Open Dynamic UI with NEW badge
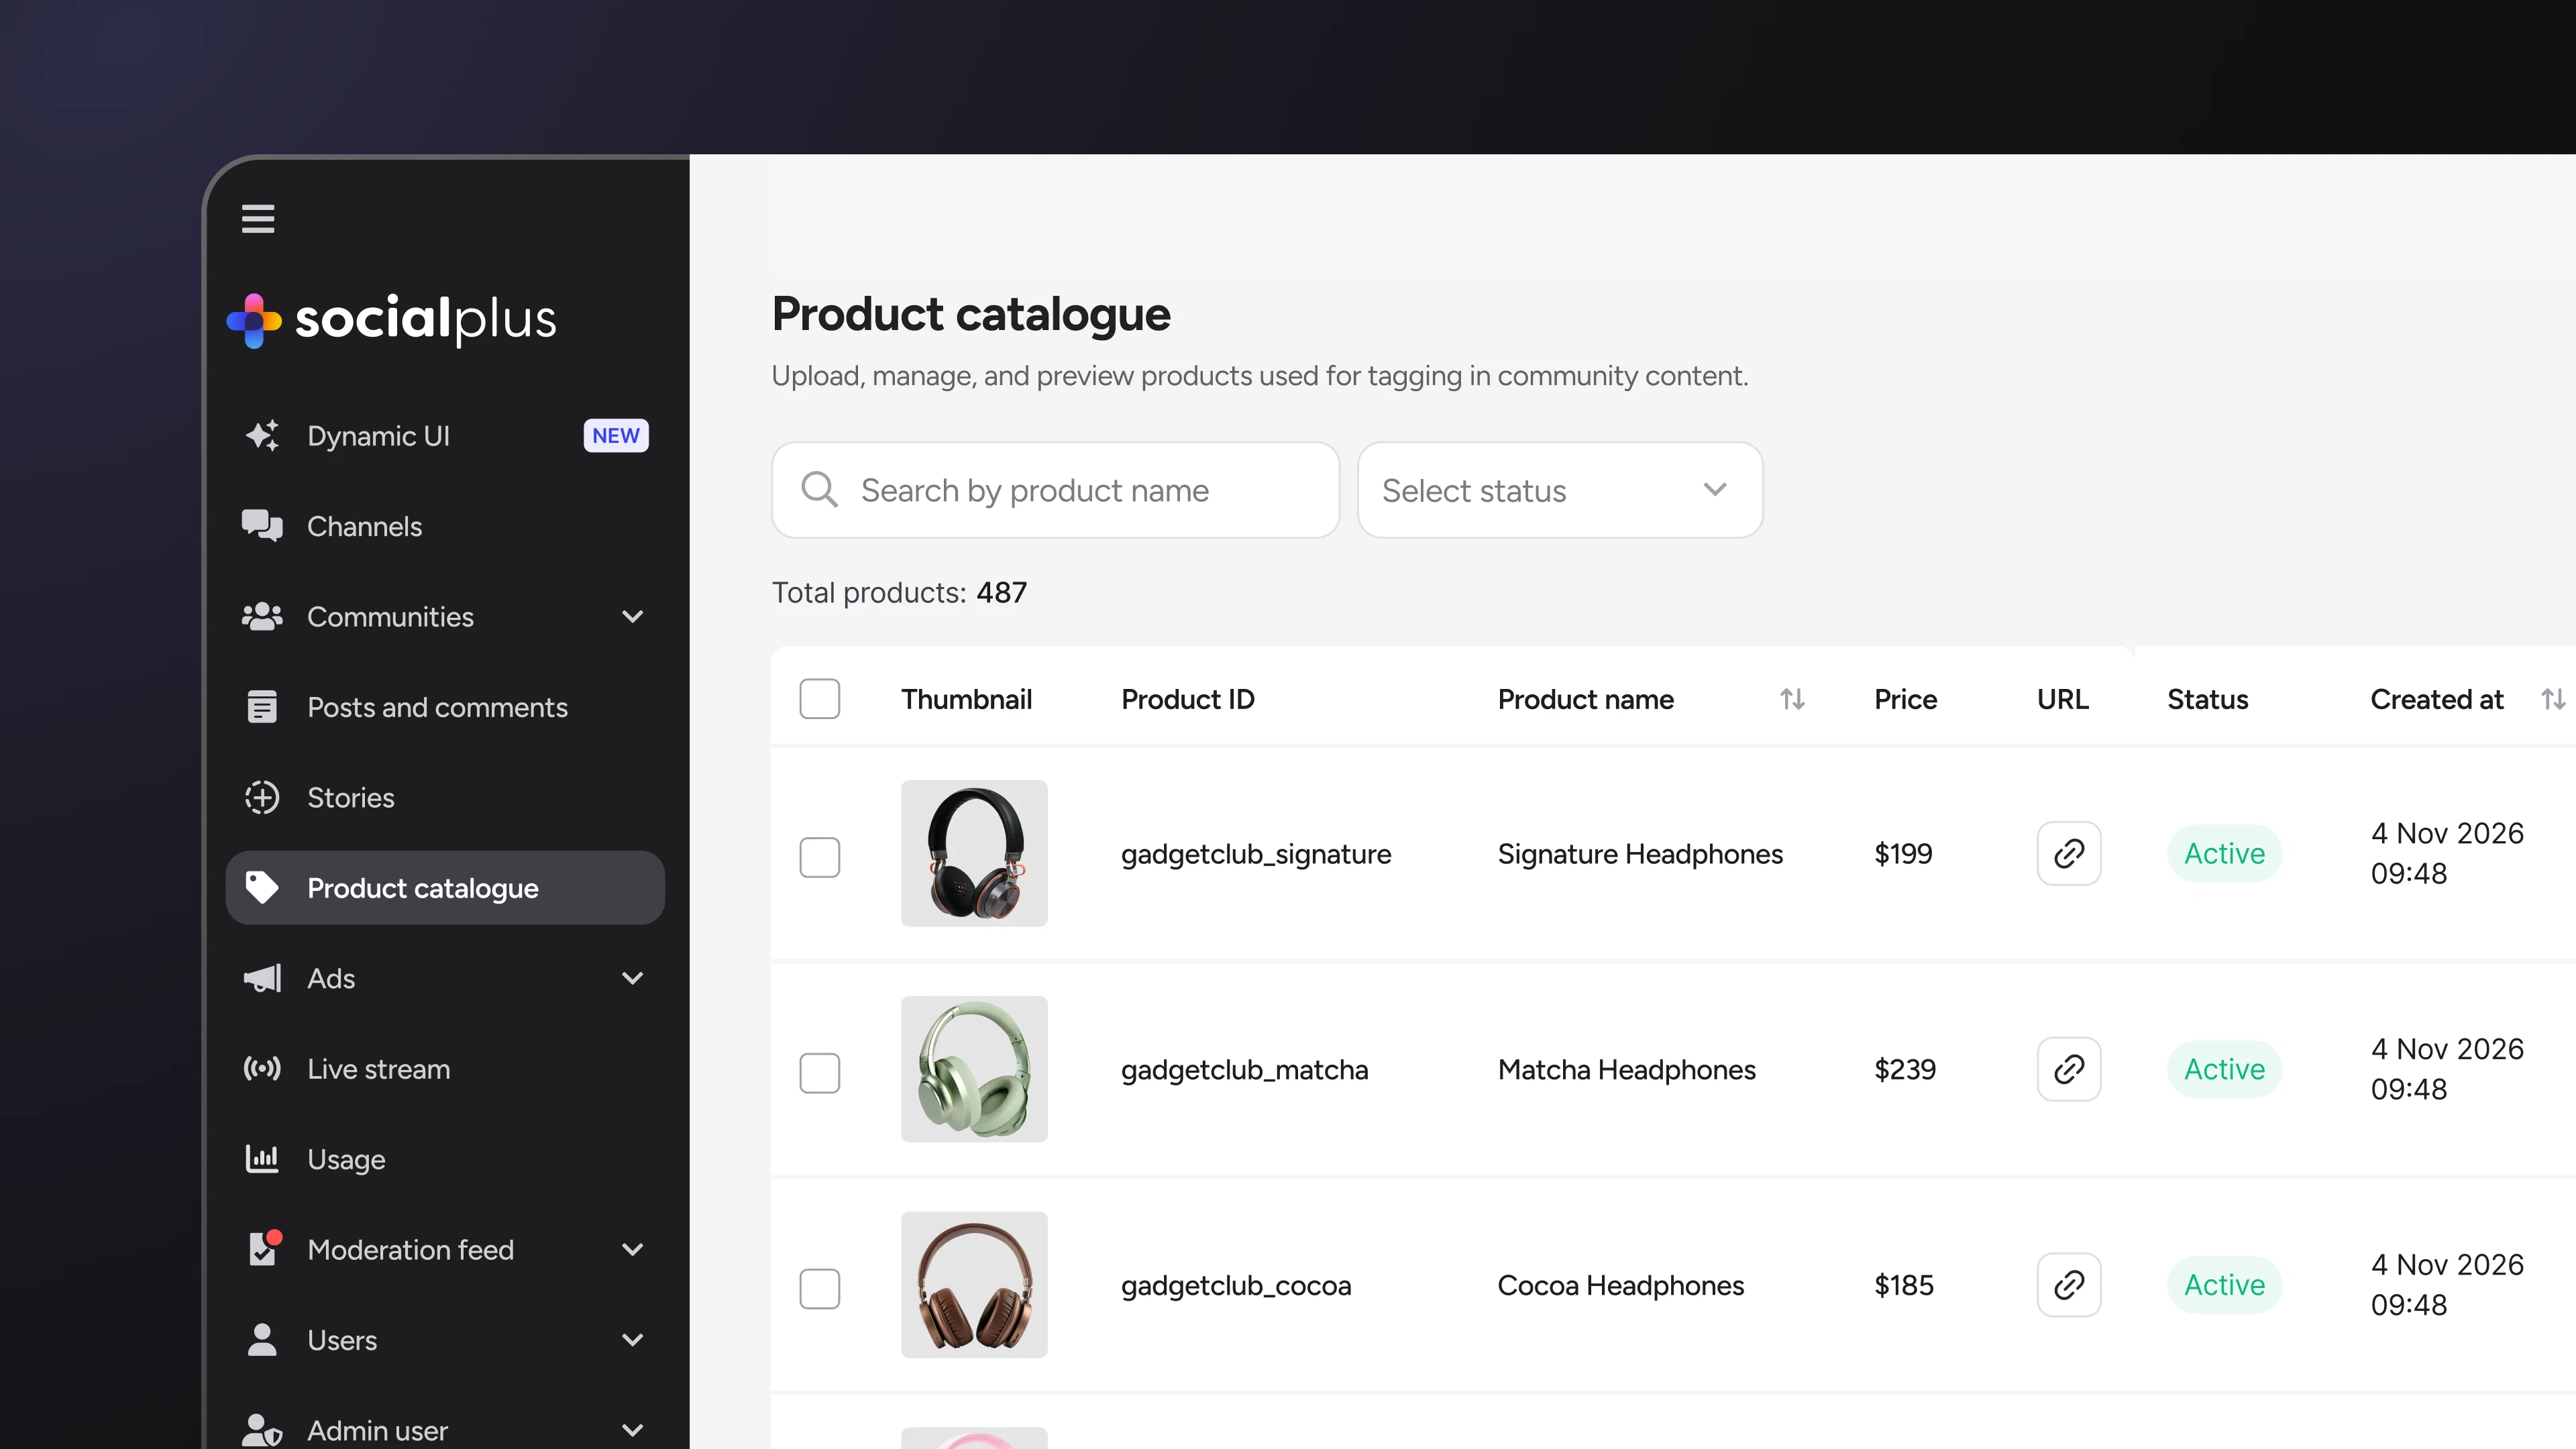 378,436
